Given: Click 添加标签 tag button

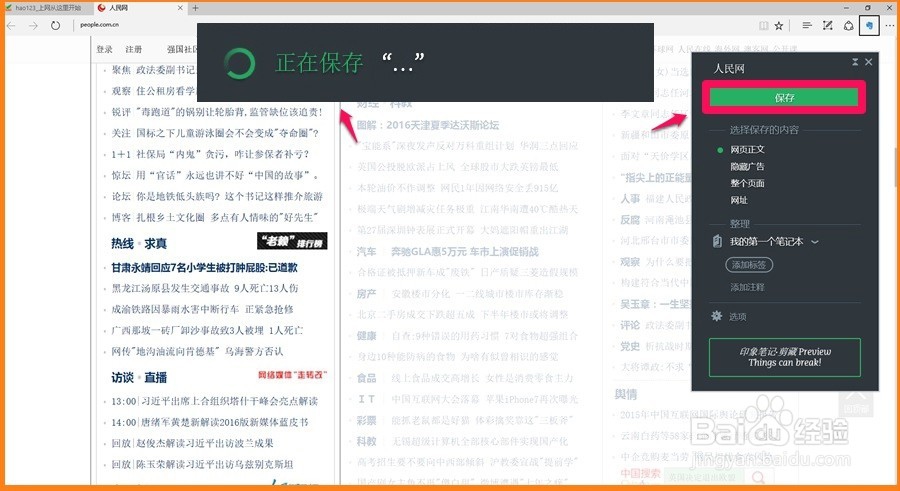Looking at the screenshot, I should tap(749, 265).
